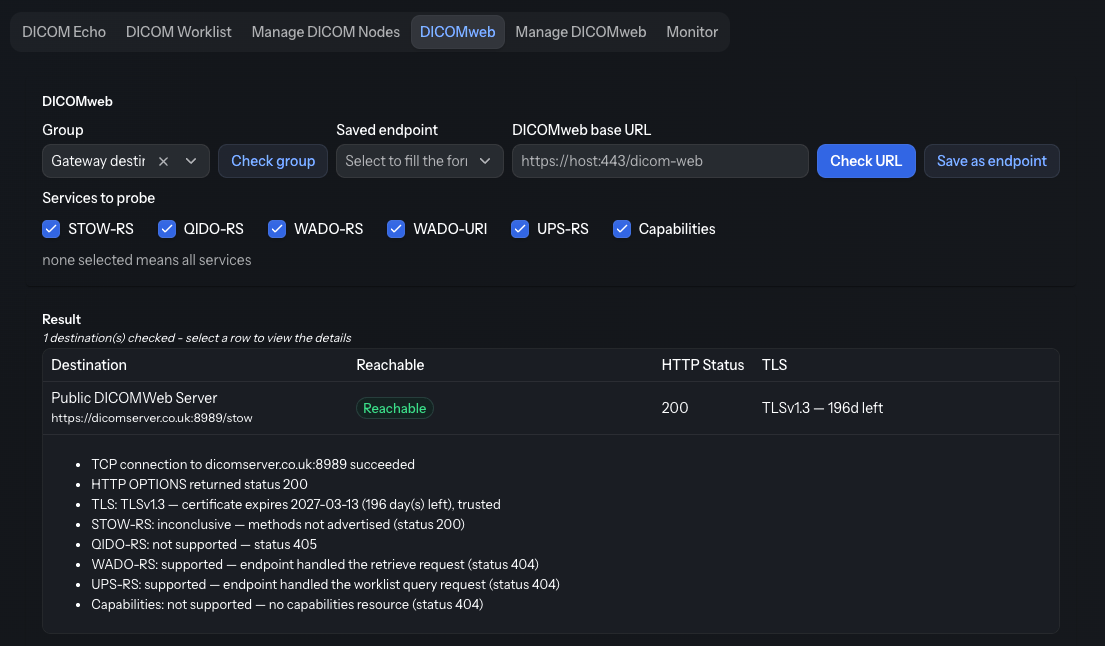
Task: Open the Manage DICOM Nodes tab
Action: tap(326, 32)
